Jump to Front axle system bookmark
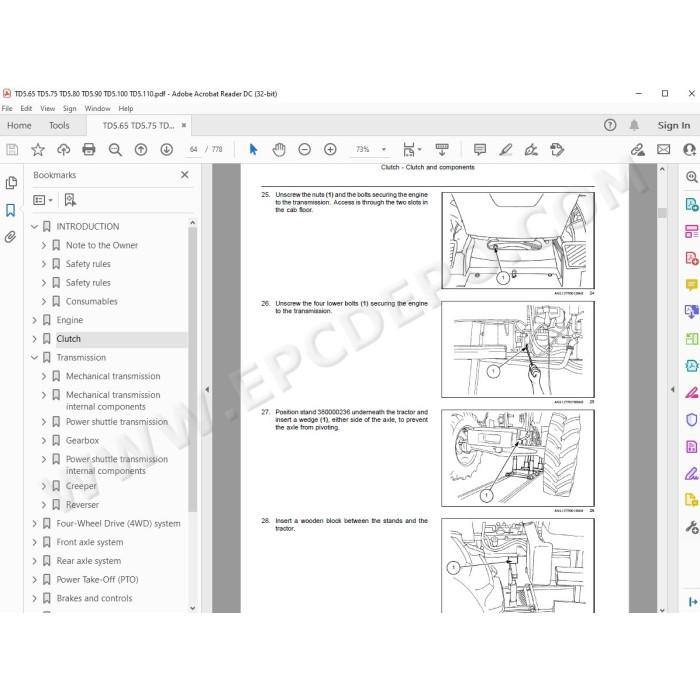This screenshot has height=700, width=700. coord(90,542)
